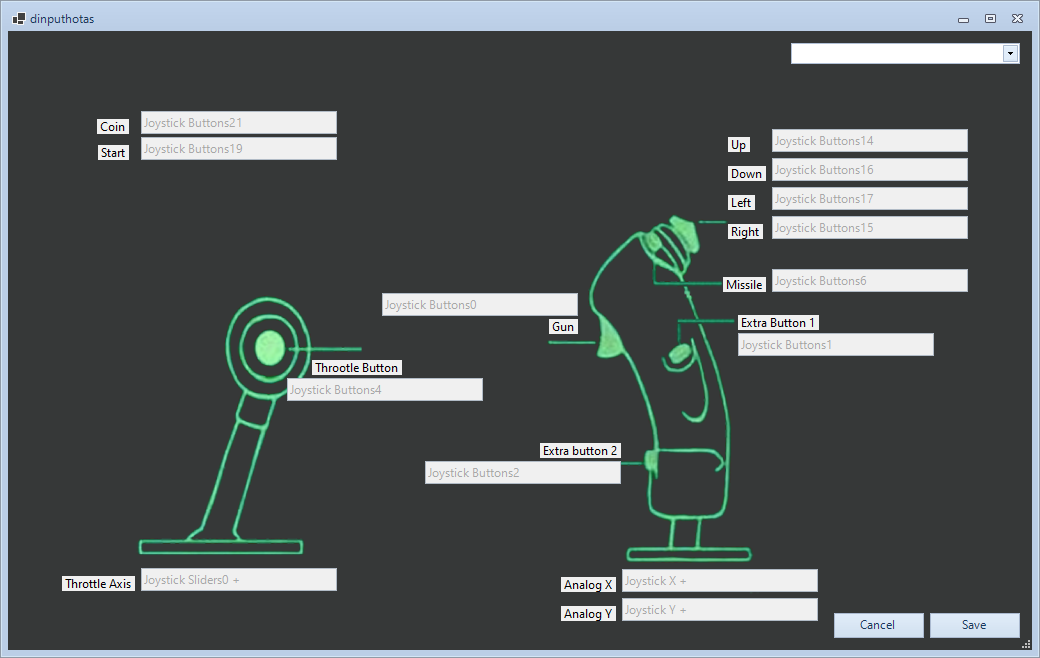
Task: Select the Throttle Axis field showing Sliders0
Action: (x=239, y=580)
